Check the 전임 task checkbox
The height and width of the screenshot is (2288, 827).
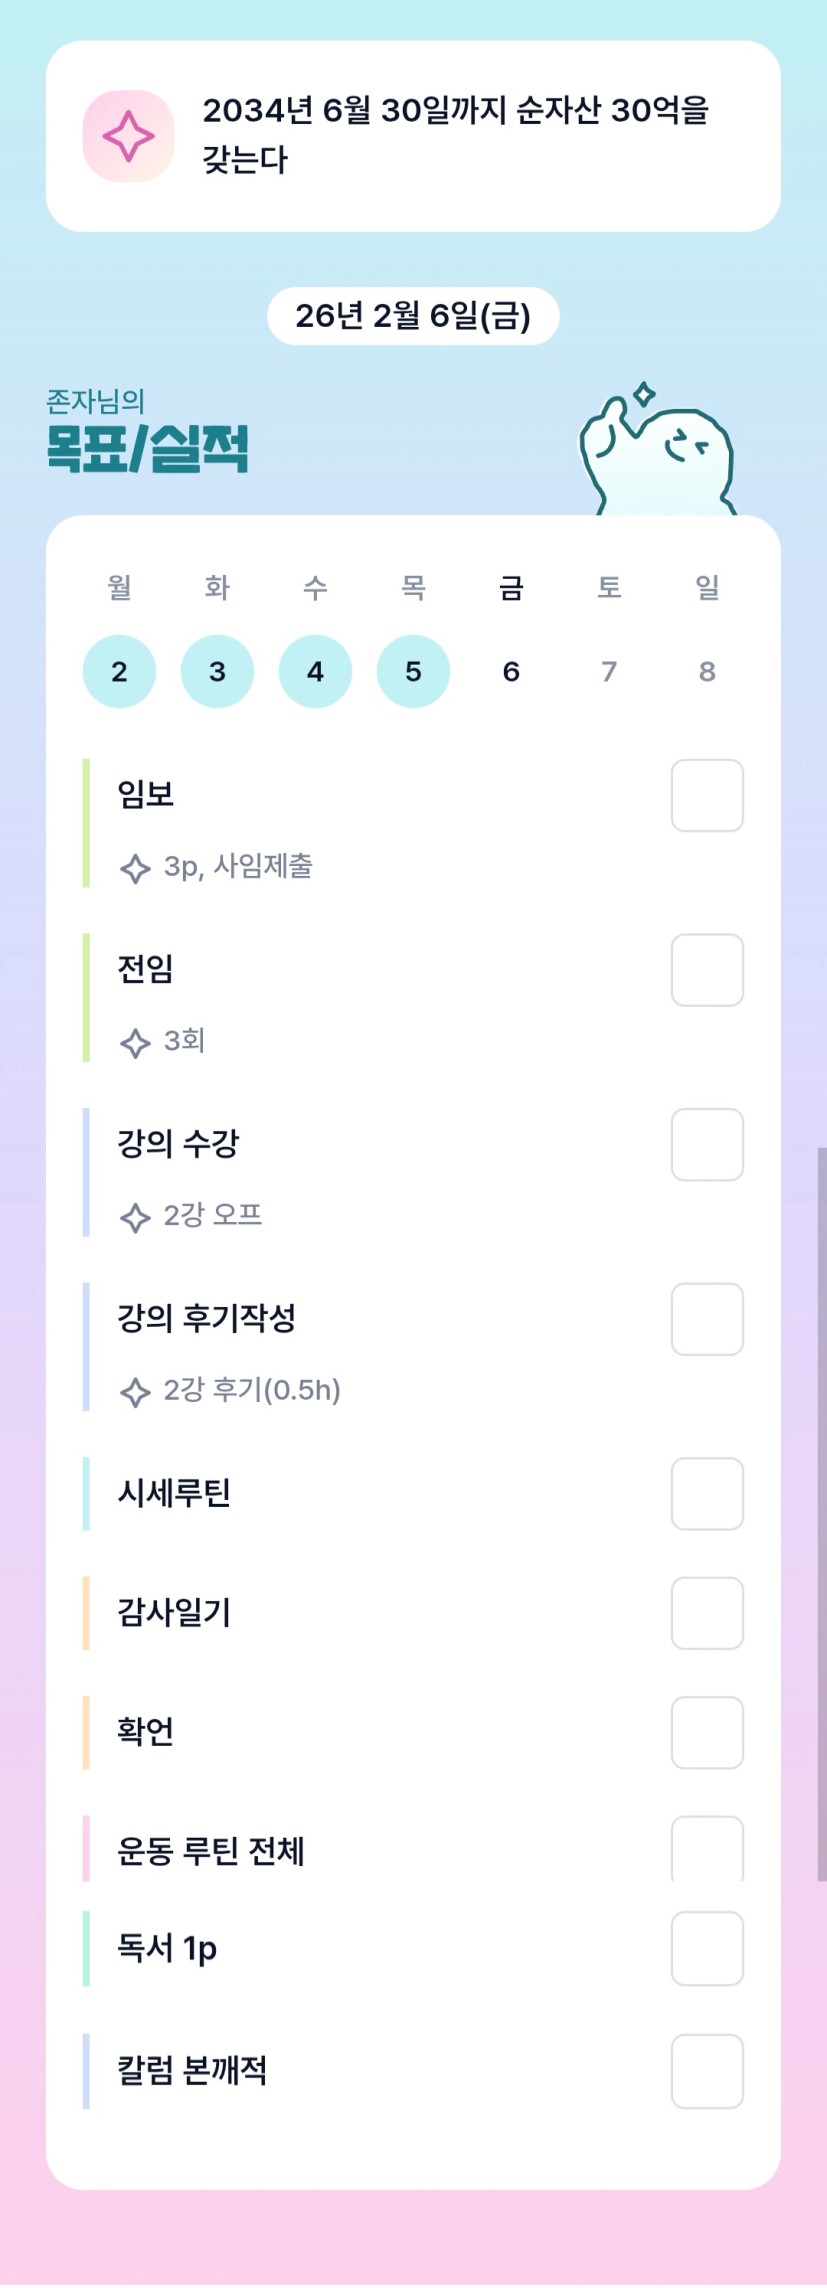(707, 970)
